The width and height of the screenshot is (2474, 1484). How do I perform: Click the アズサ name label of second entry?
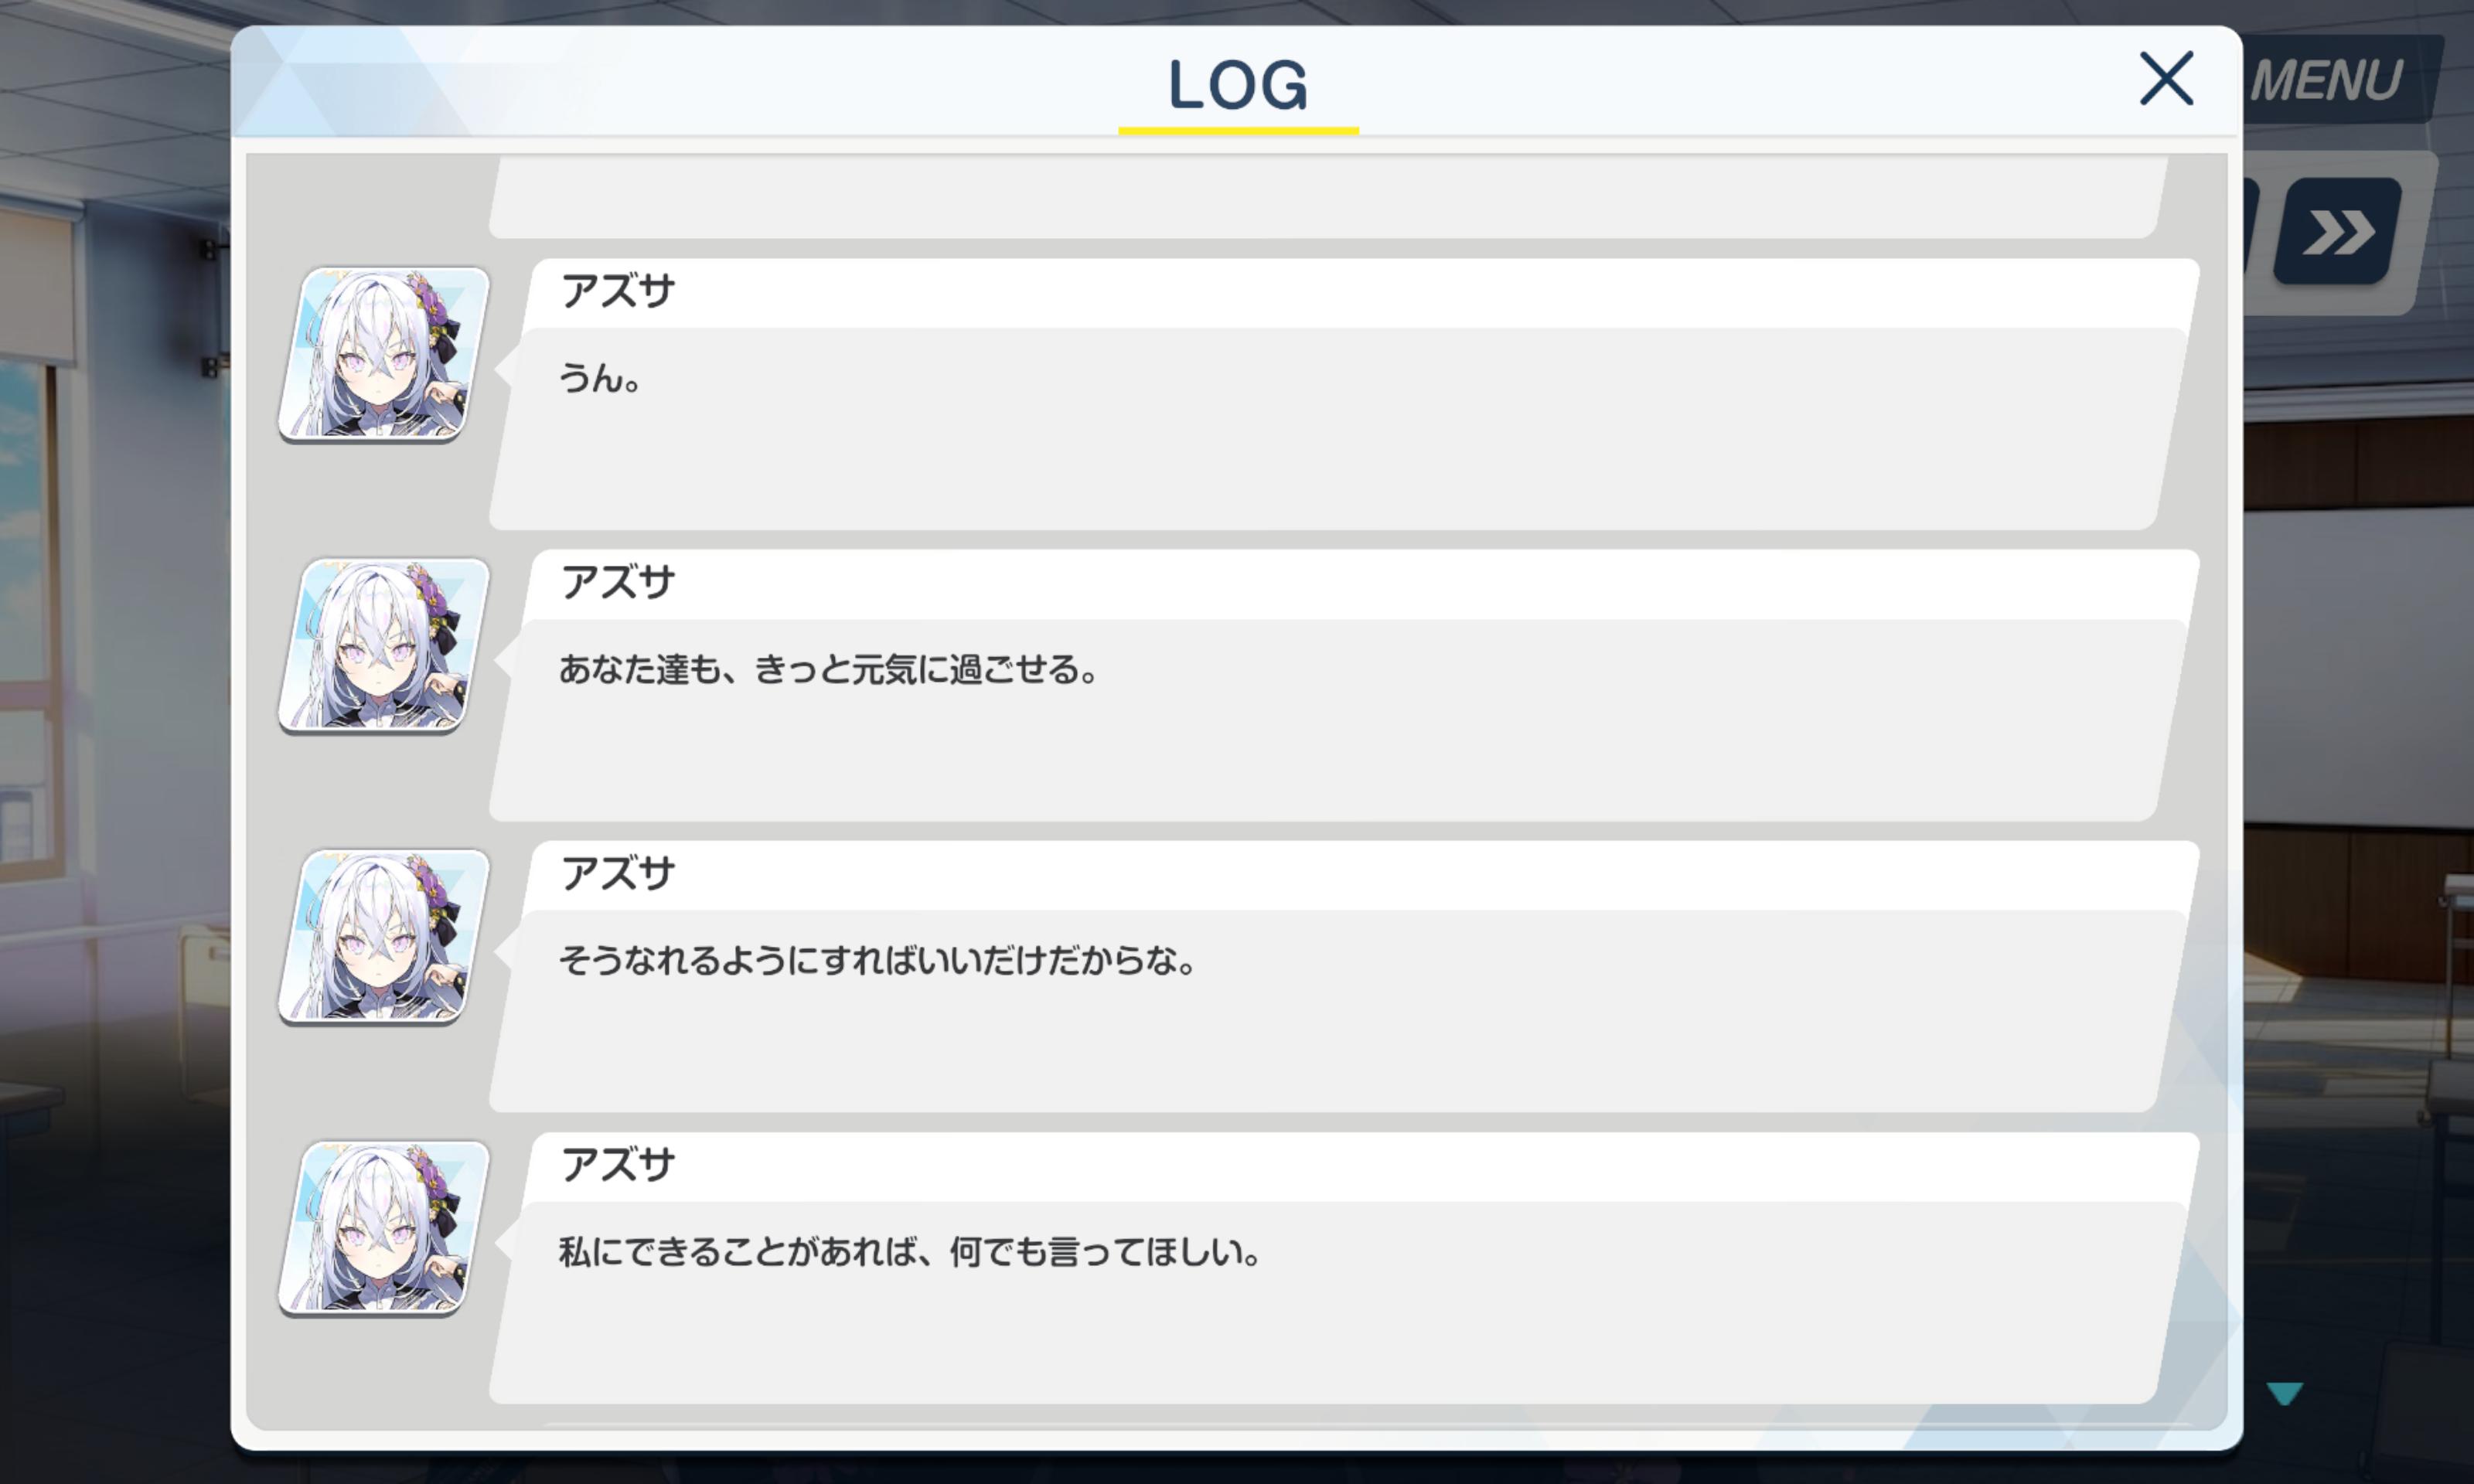pyautogui.click(x=618, y=582)
